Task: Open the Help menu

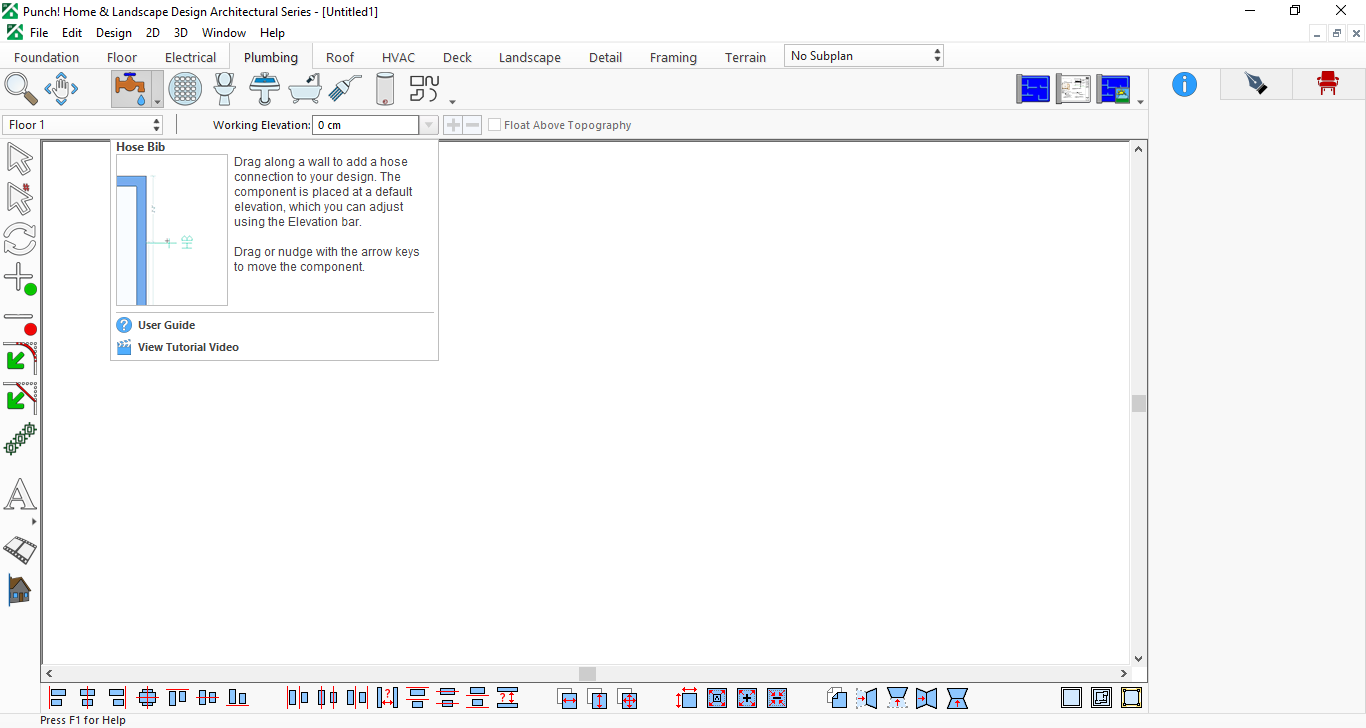Action: pos(272,33)
